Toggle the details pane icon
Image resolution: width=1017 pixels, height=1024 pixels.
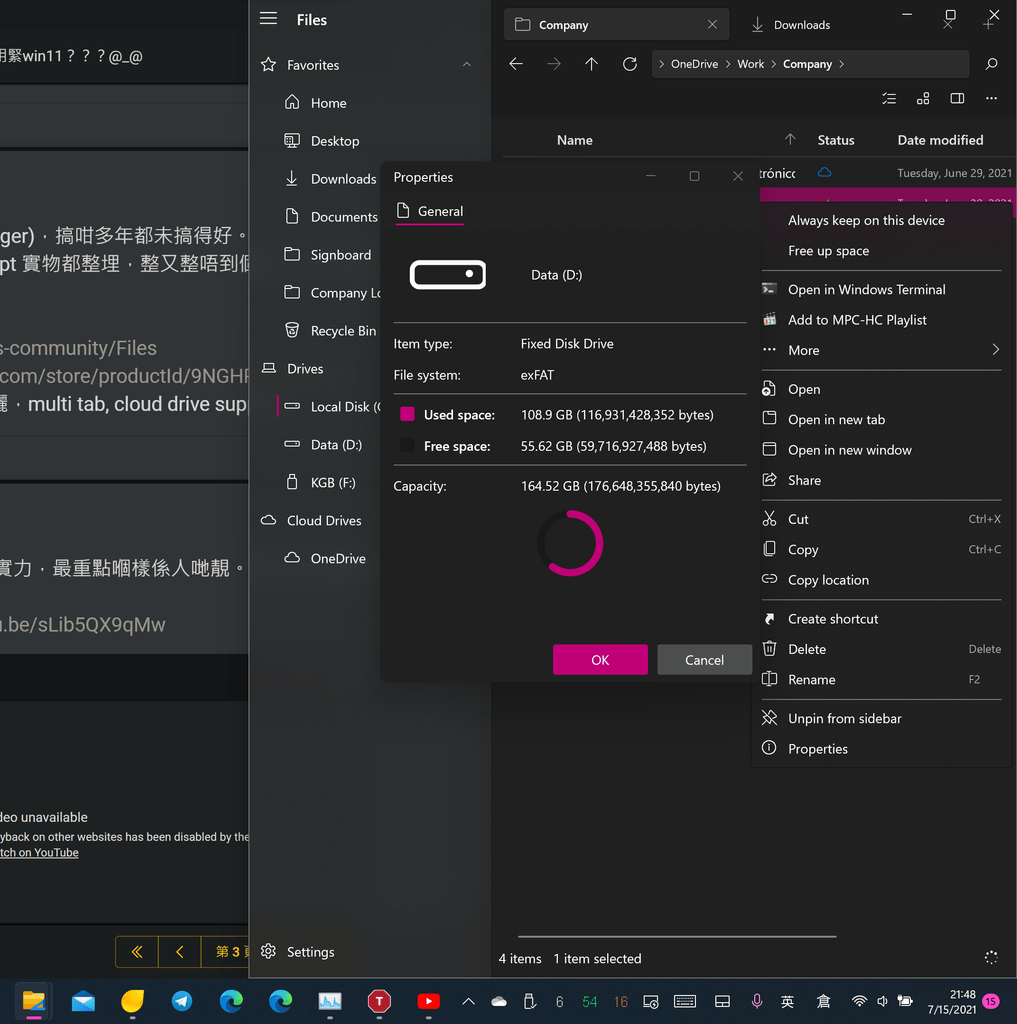tap(957, 98)
